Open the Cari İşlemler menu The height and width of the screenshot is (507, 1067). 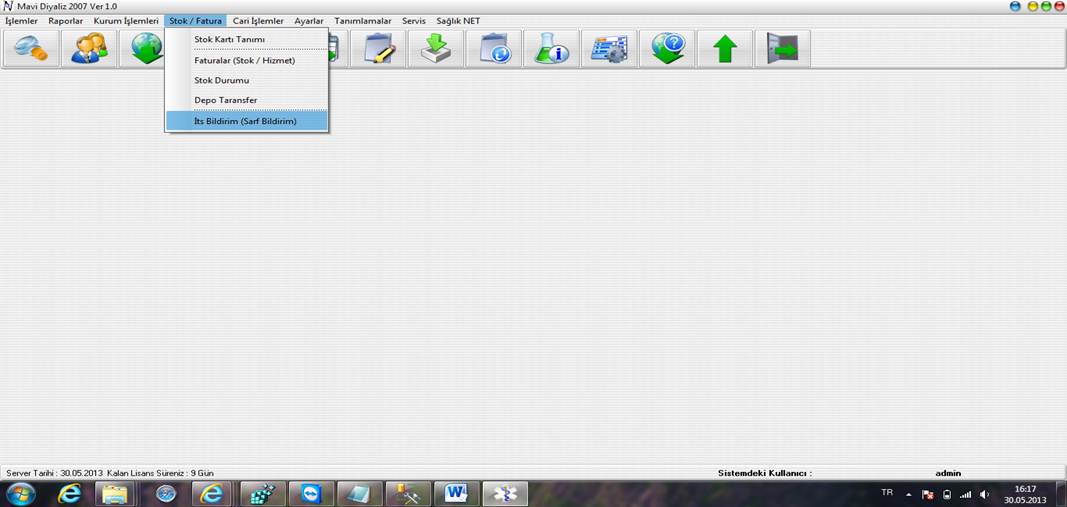(x=258, y=21)
